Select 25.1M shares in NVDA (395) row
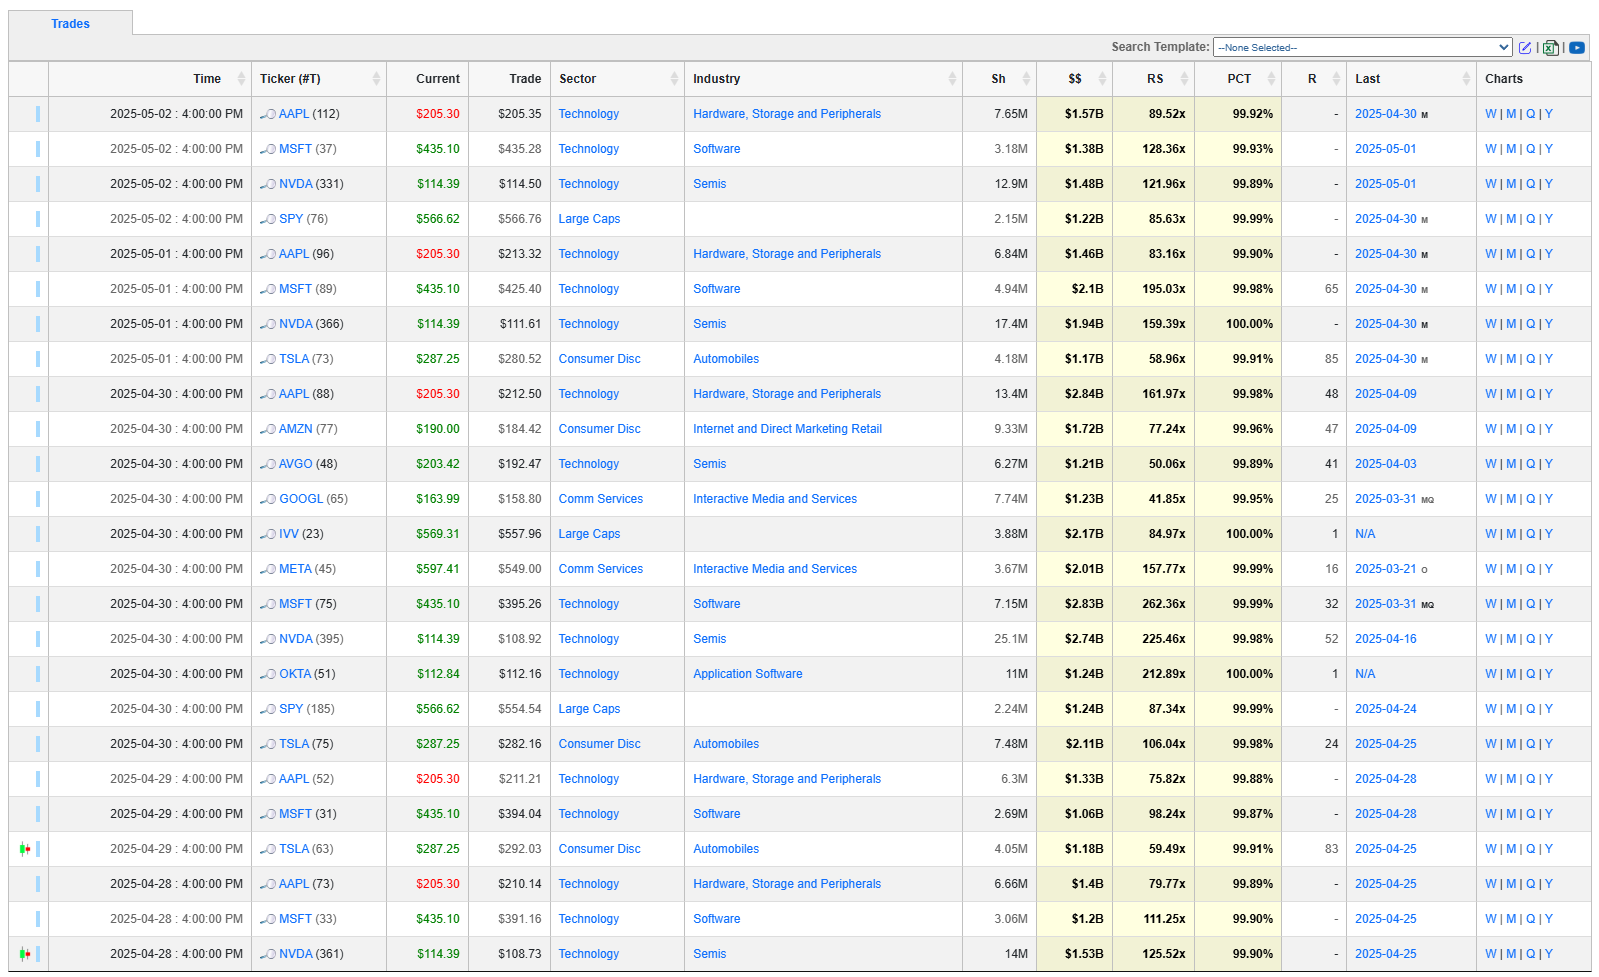 tap(1011, 639)
